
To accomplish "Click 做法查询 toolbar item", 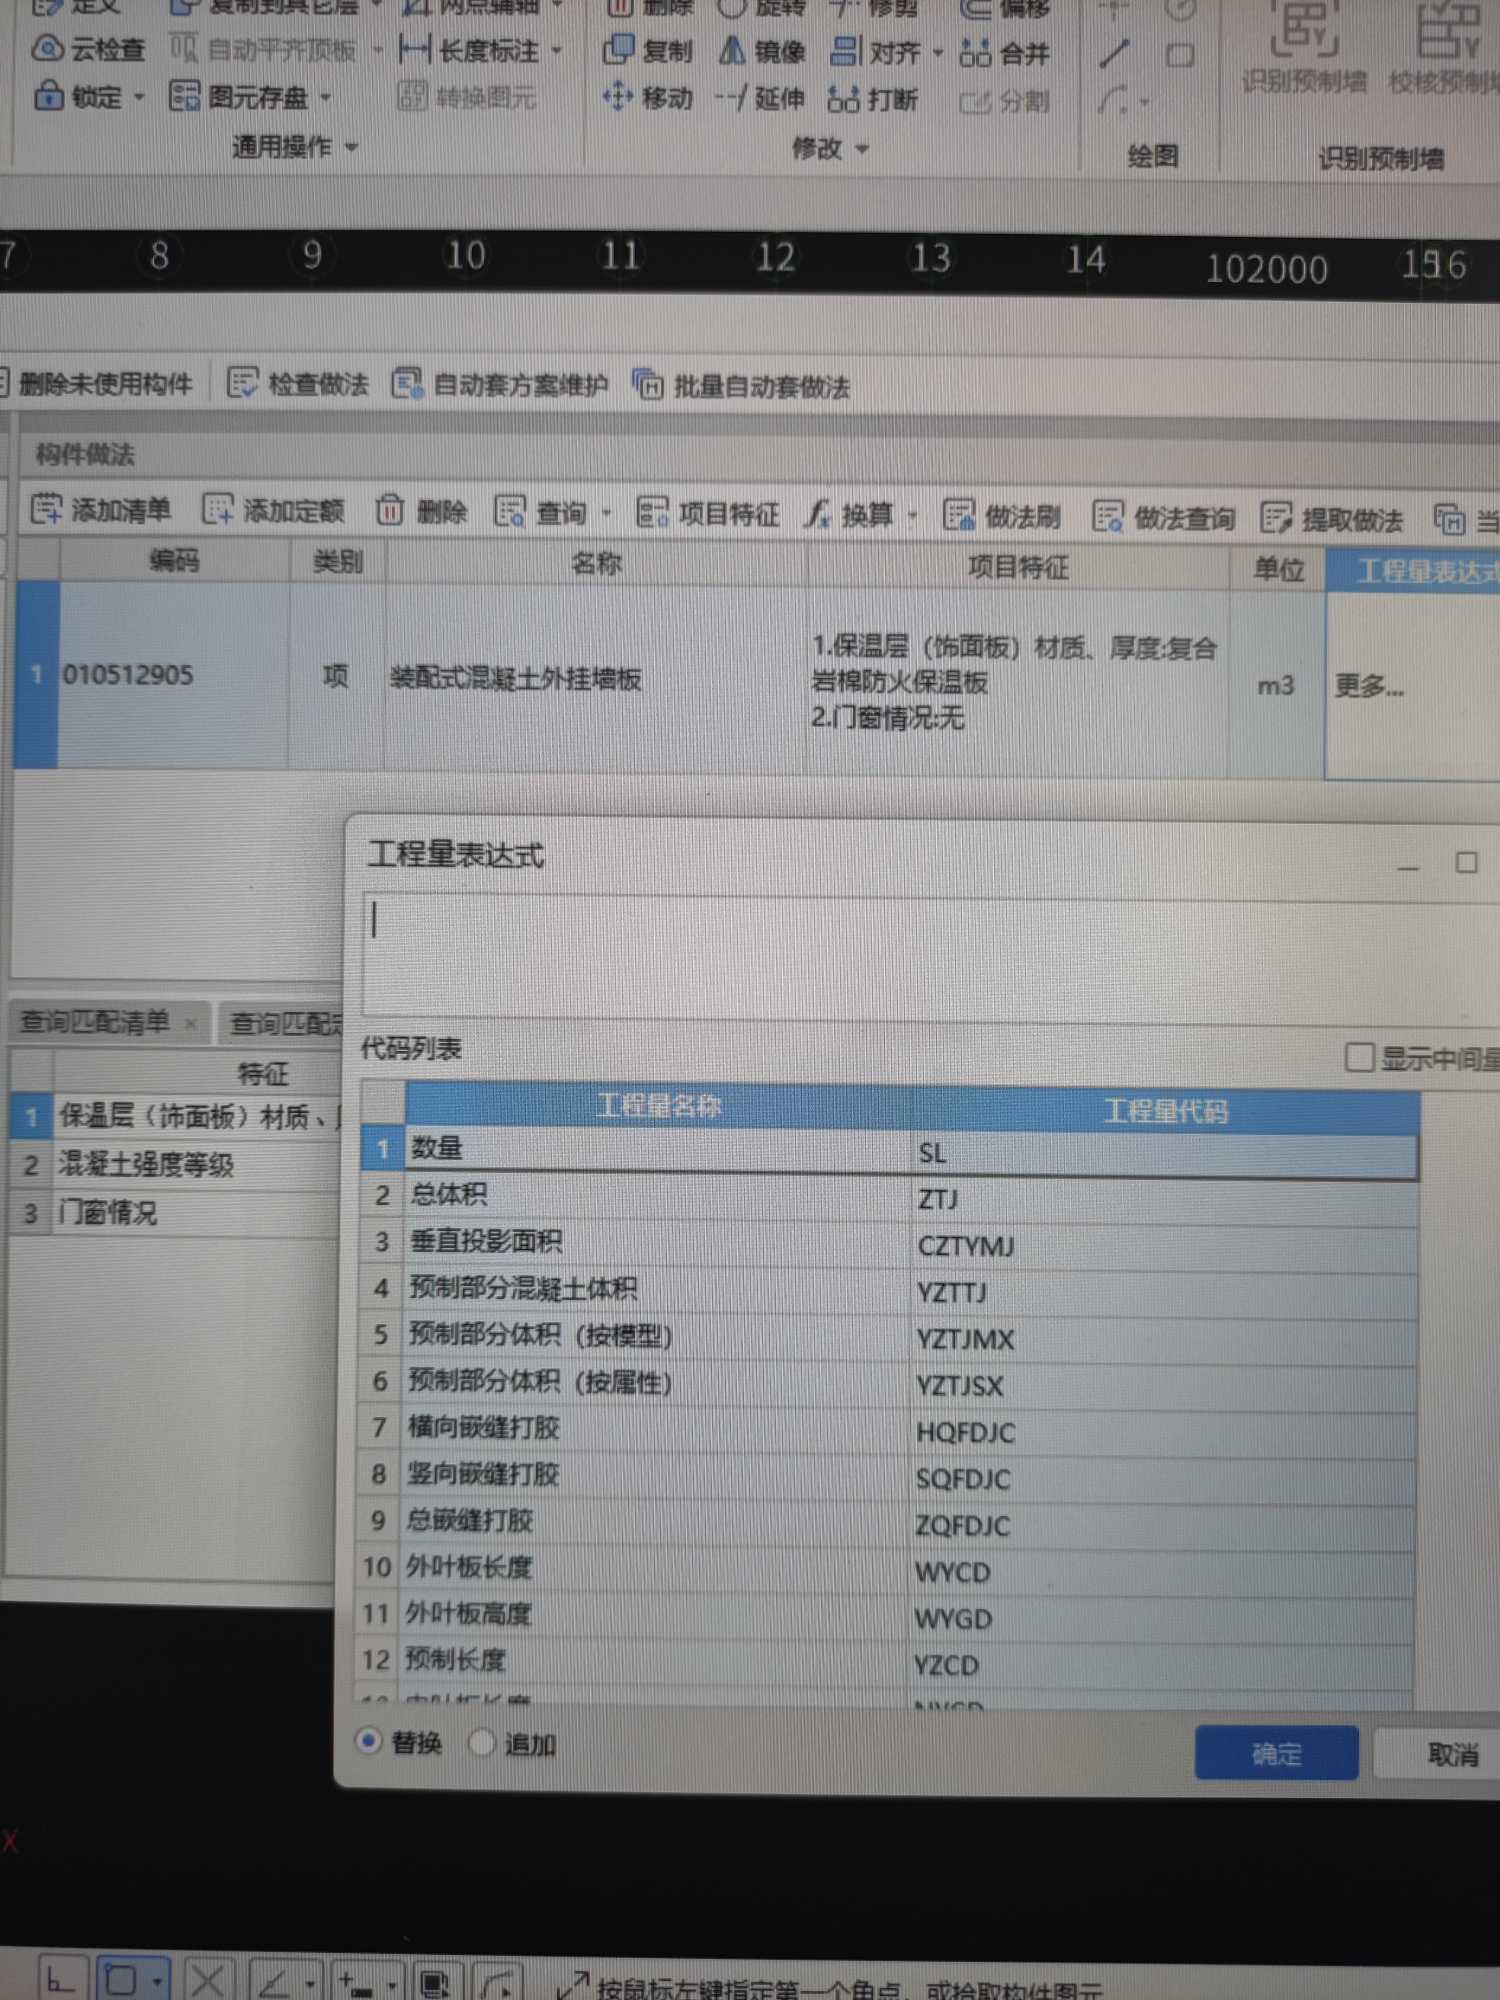I will pos(1164,517).
